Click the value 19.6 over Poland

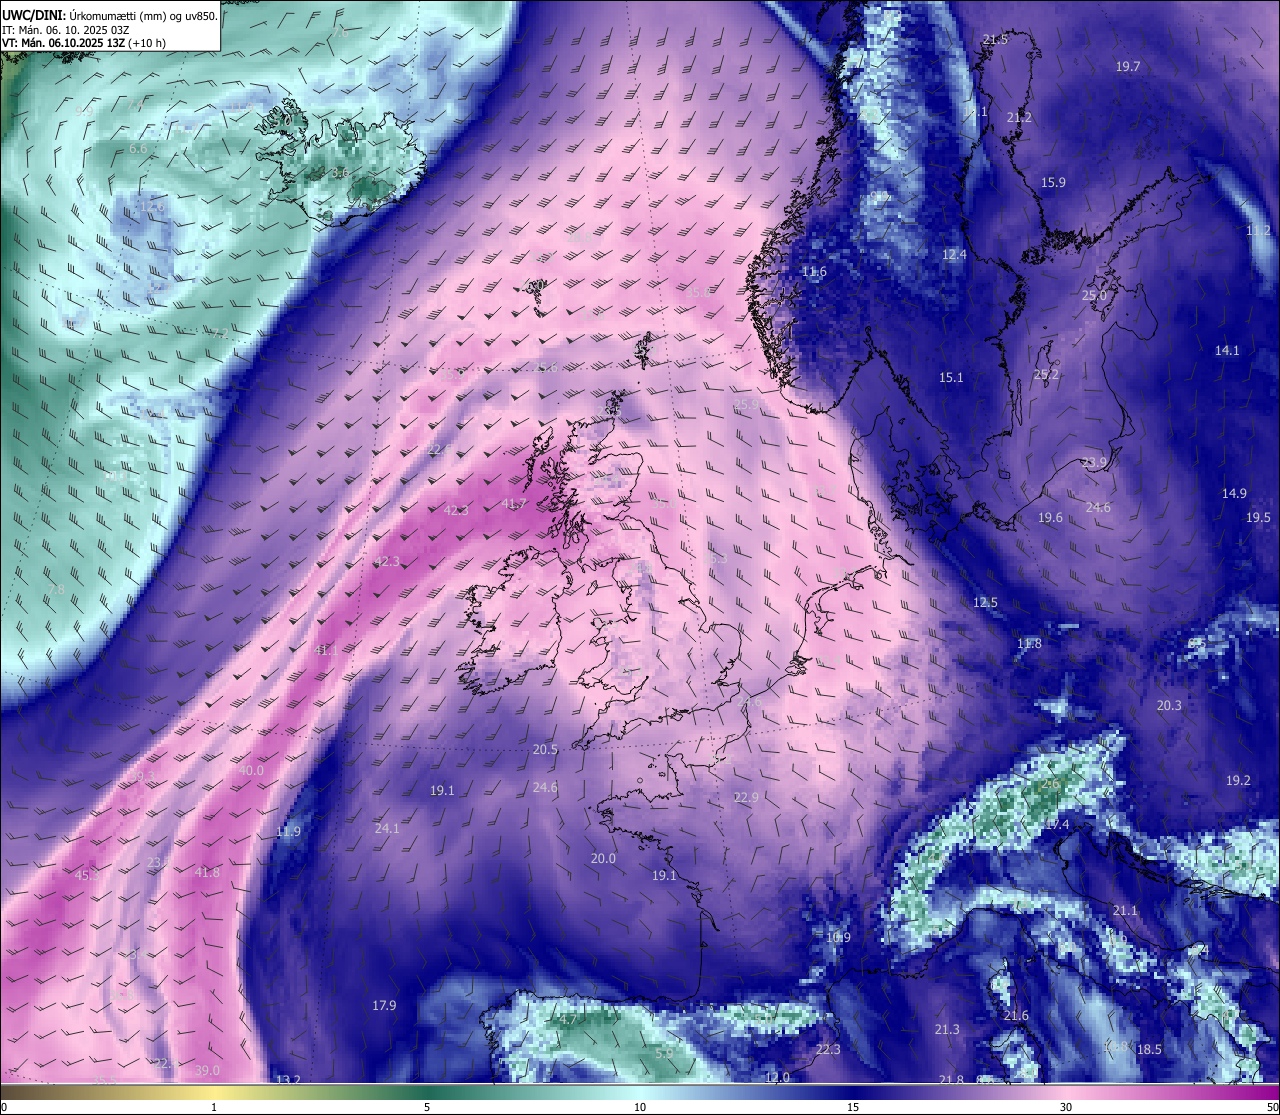click(x=1050, y=517)
